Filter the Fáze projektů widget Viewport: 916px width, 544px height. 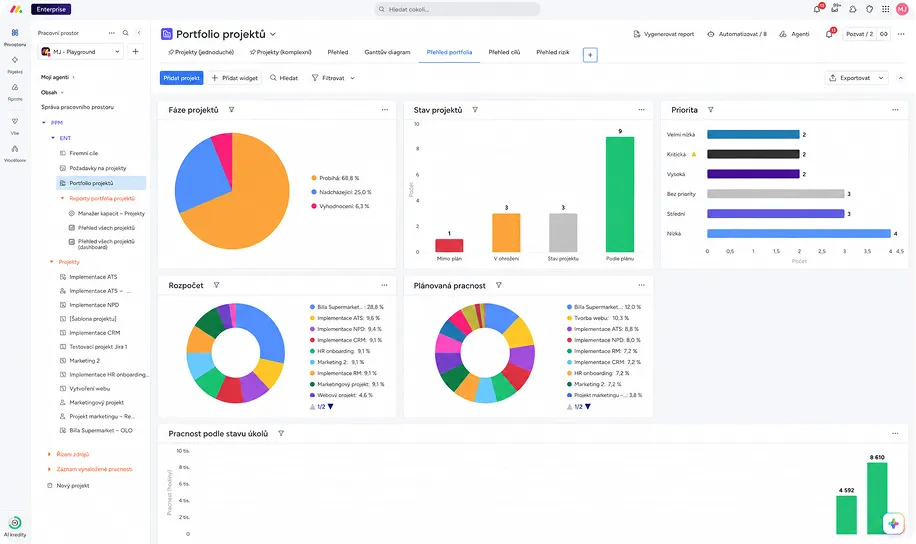(231, 110)
